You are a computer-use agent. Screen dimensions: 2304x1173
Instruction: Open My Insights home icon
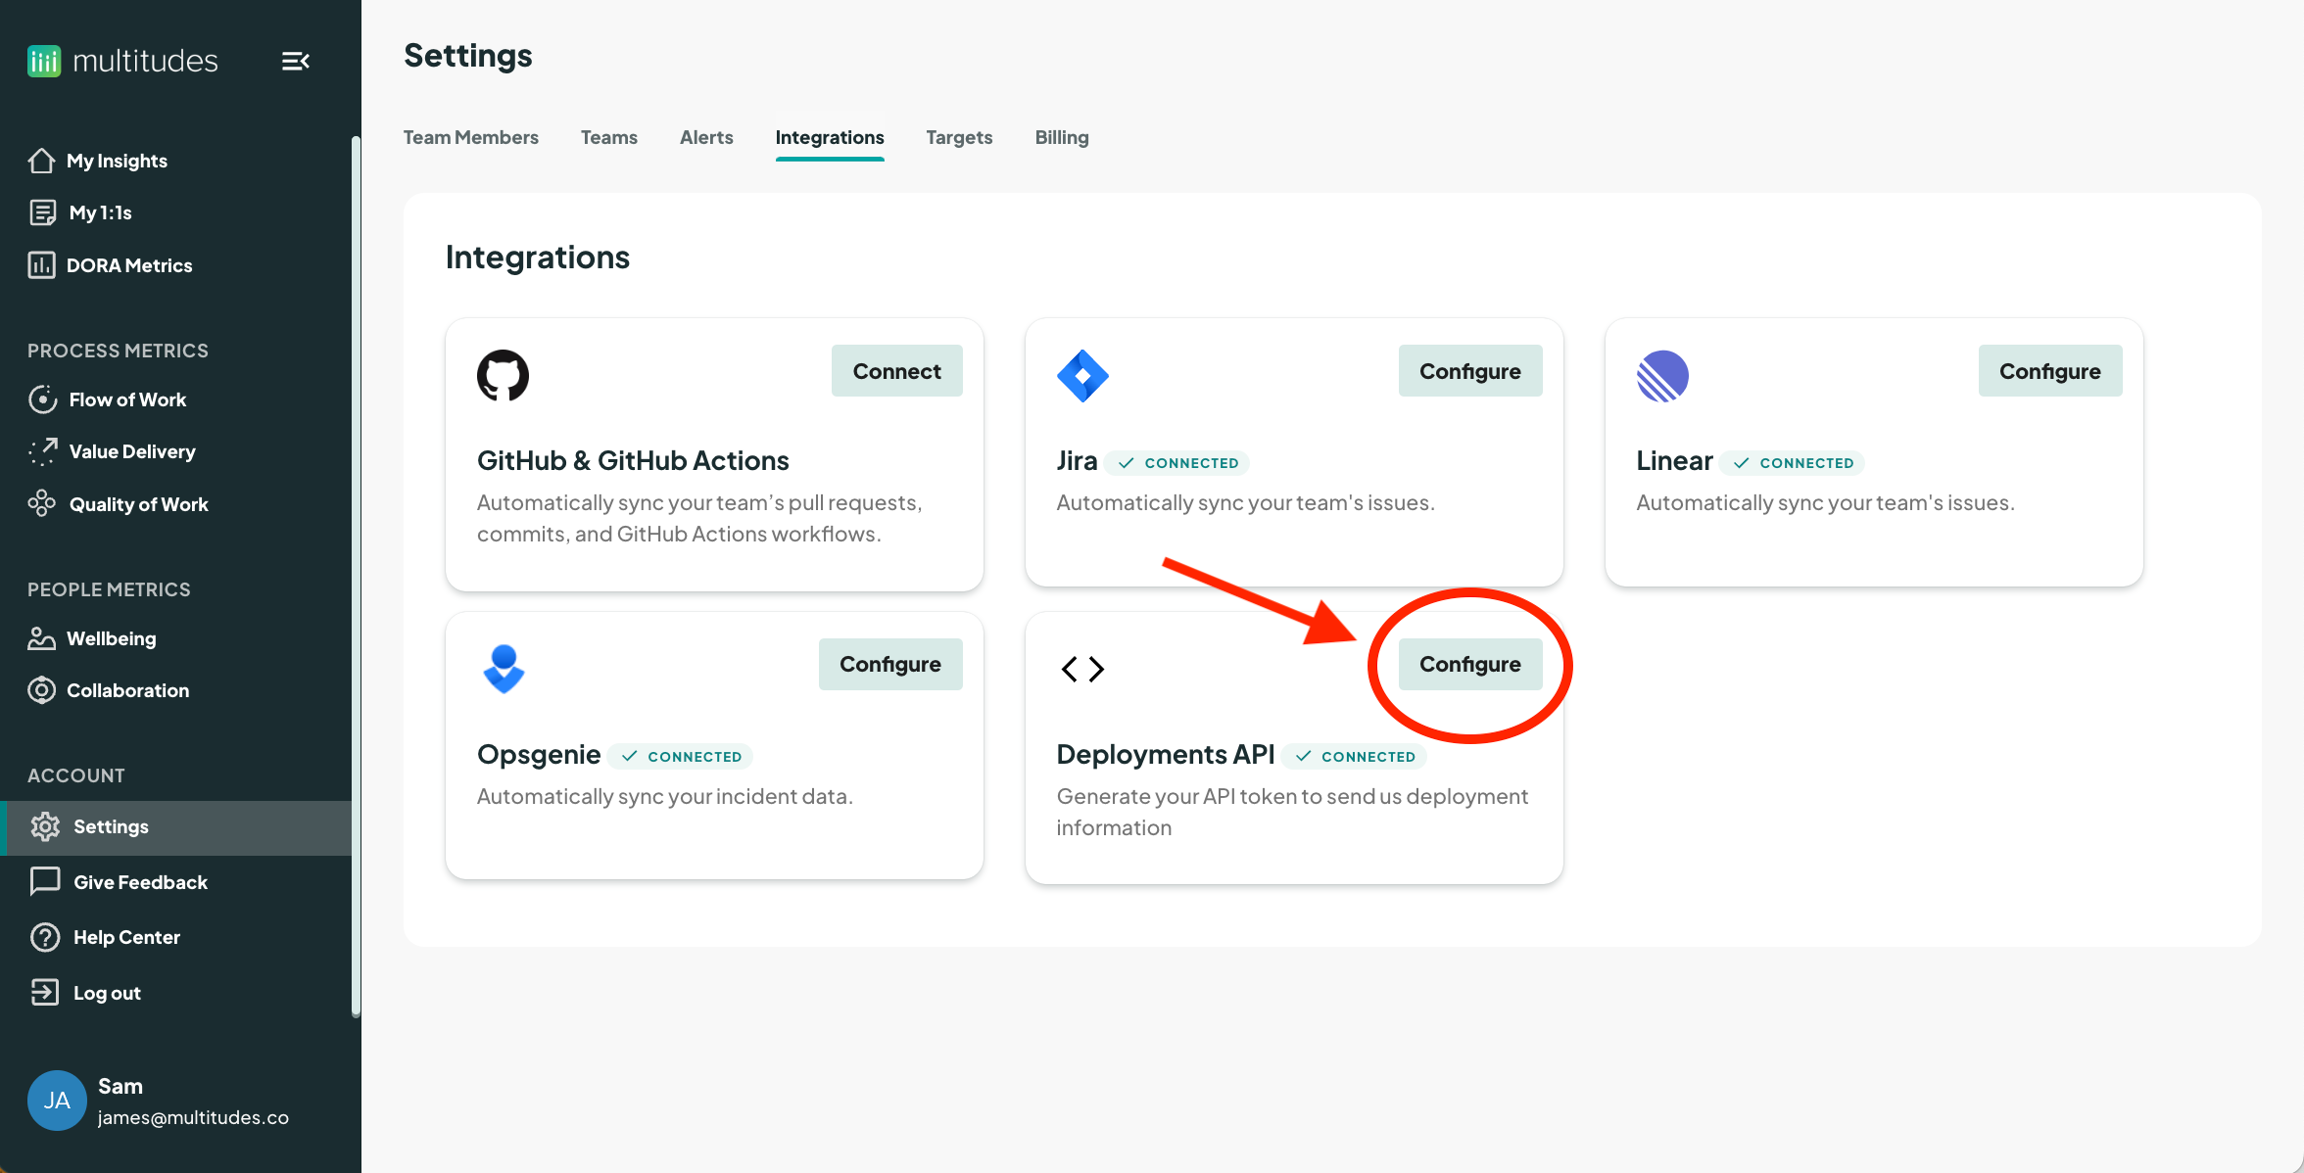41,160
